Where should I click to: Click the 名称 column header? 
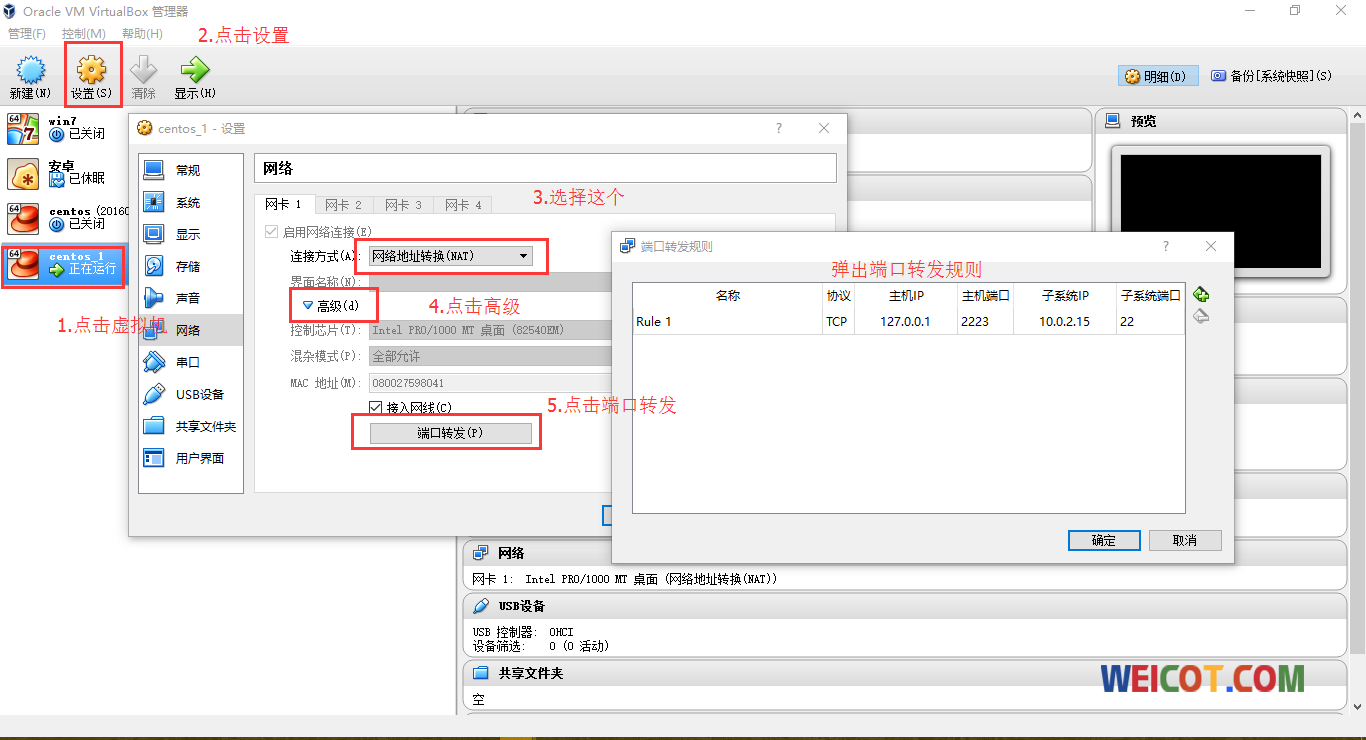pyautogui.click(x=727, y=296)
